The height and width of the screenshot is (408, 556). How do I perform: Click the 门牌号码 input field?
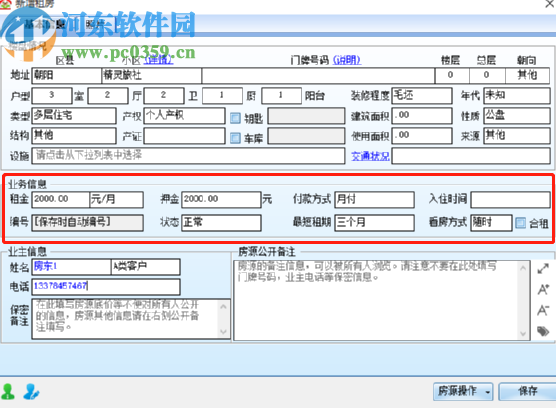(318, 76)
